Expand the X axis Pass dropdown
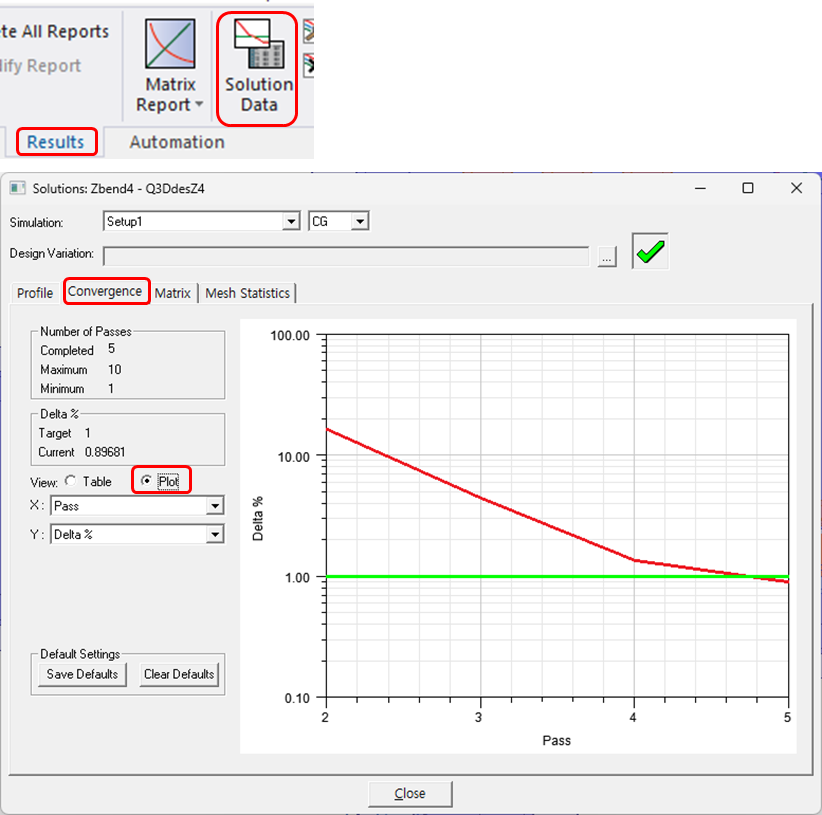 [x=215, y=506]
